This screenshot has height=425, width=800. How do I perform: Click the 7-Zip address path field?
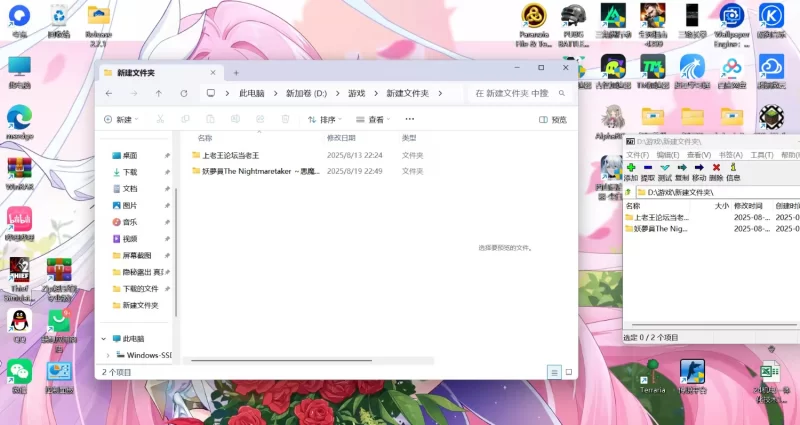(718, 192)
